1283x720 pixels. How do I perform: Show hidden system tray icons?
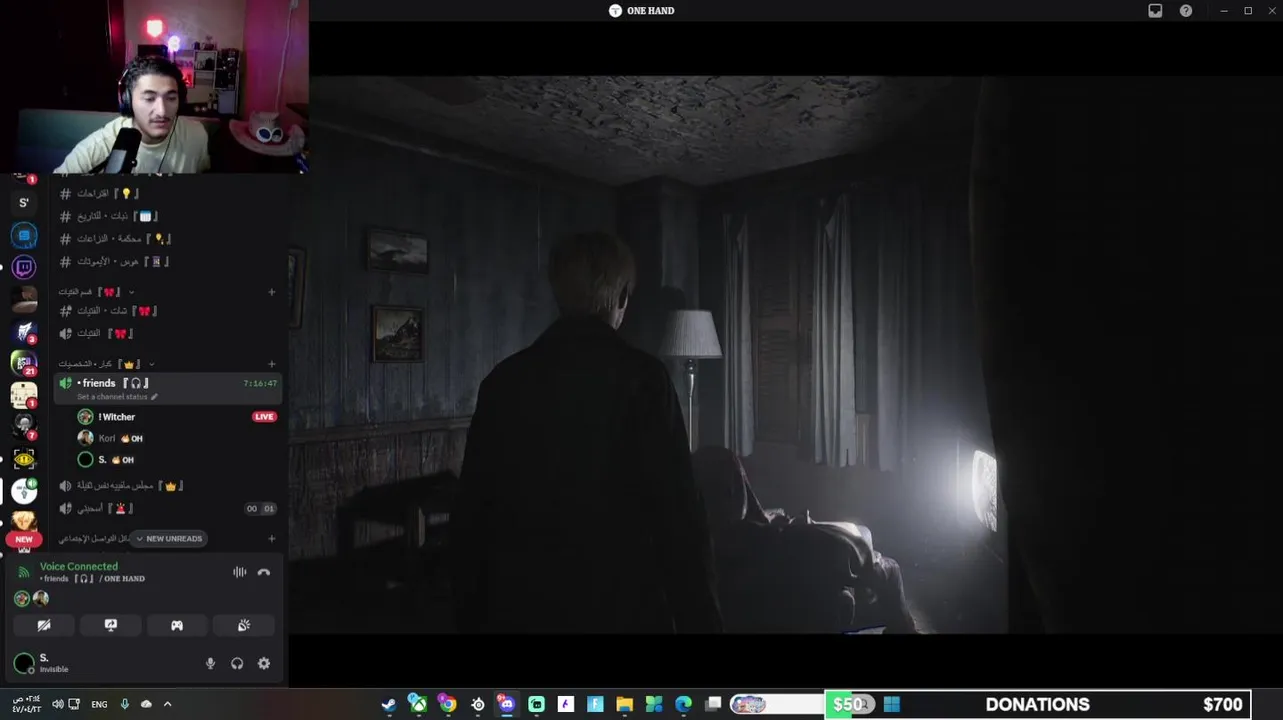167,704
